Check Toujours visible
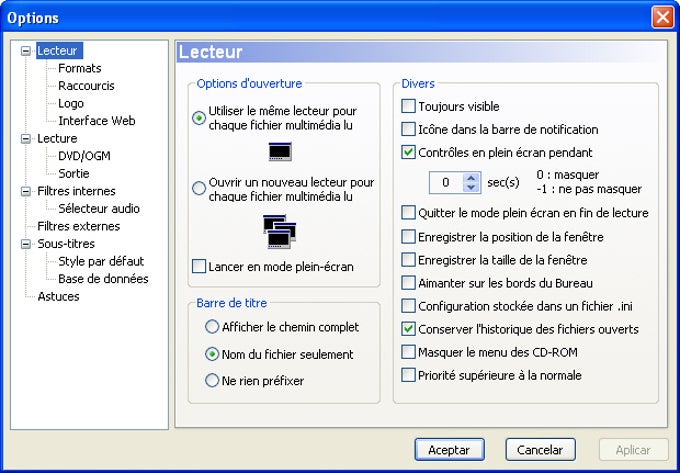 point(408,106)
